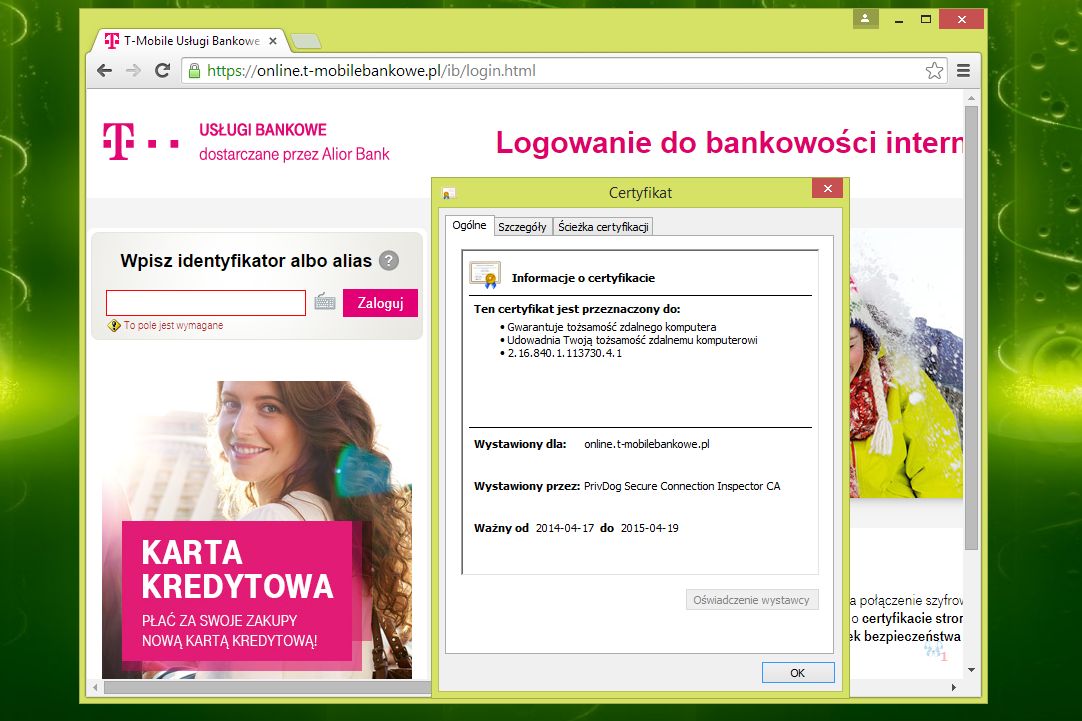Switch to the Szczegóły tab
1082x721 pixels.
tap(522, 226)
